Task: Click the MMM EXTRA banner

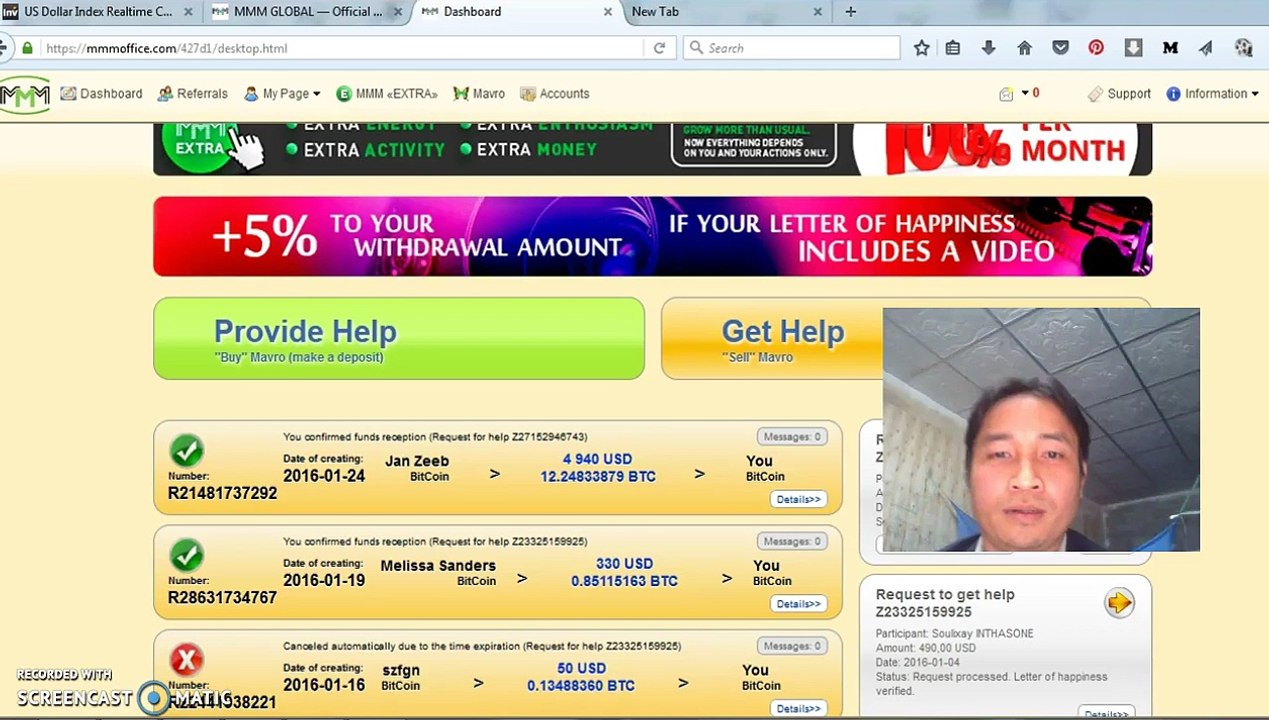Action: 652,149
